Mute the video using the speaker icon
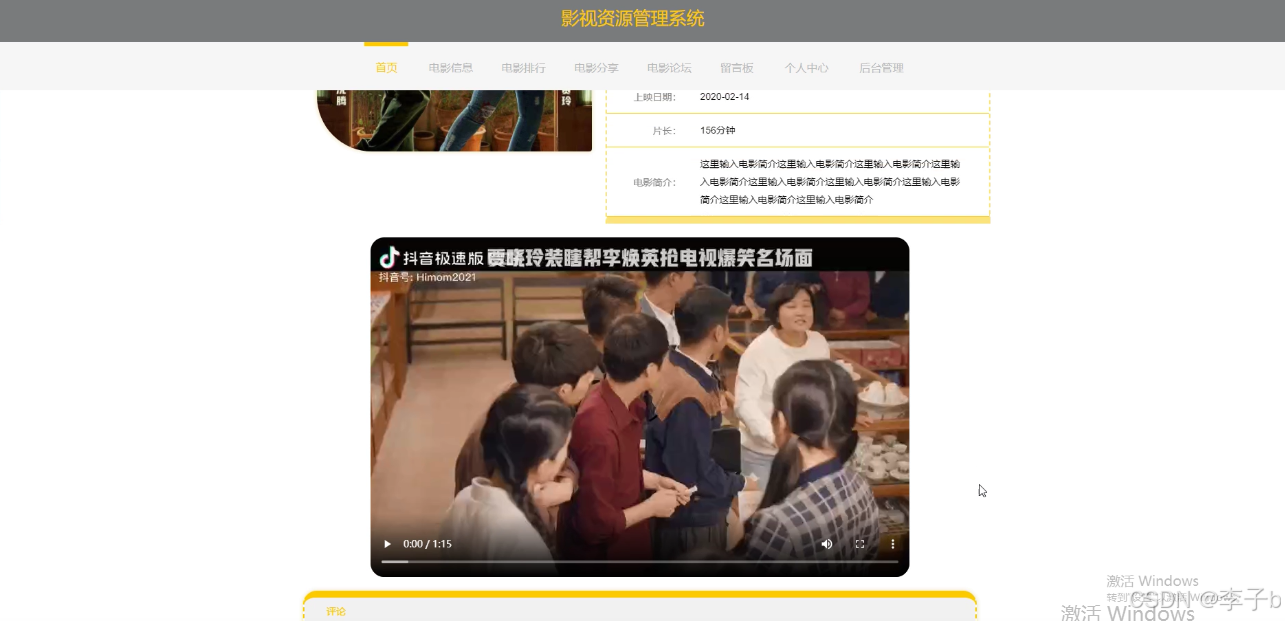The image size is (1285, 621). click(827, 544)
